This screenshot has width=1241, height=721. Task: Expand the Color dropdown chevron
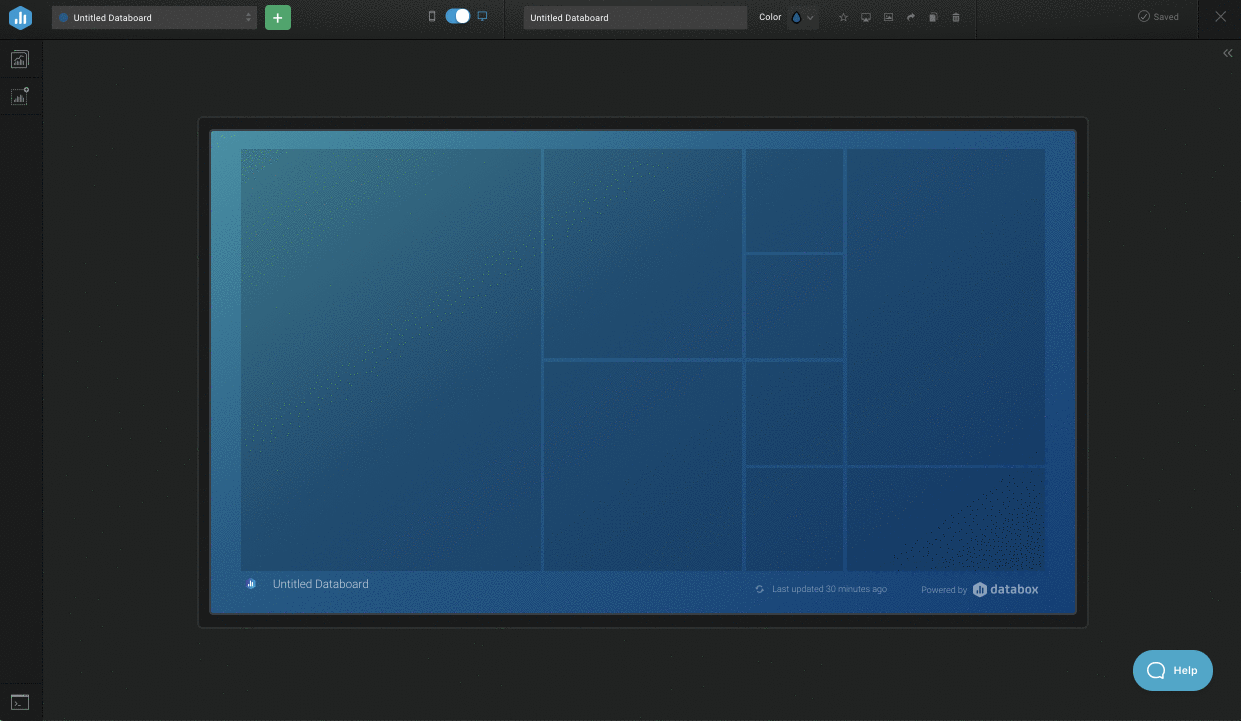810,17
